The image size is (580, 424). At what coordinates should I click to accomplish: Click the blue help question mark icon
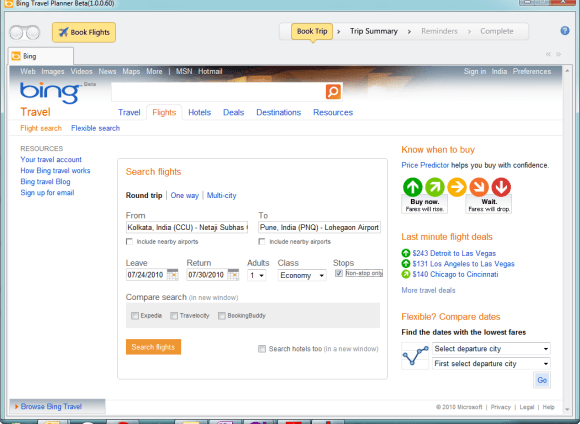(x=564, y=31)
